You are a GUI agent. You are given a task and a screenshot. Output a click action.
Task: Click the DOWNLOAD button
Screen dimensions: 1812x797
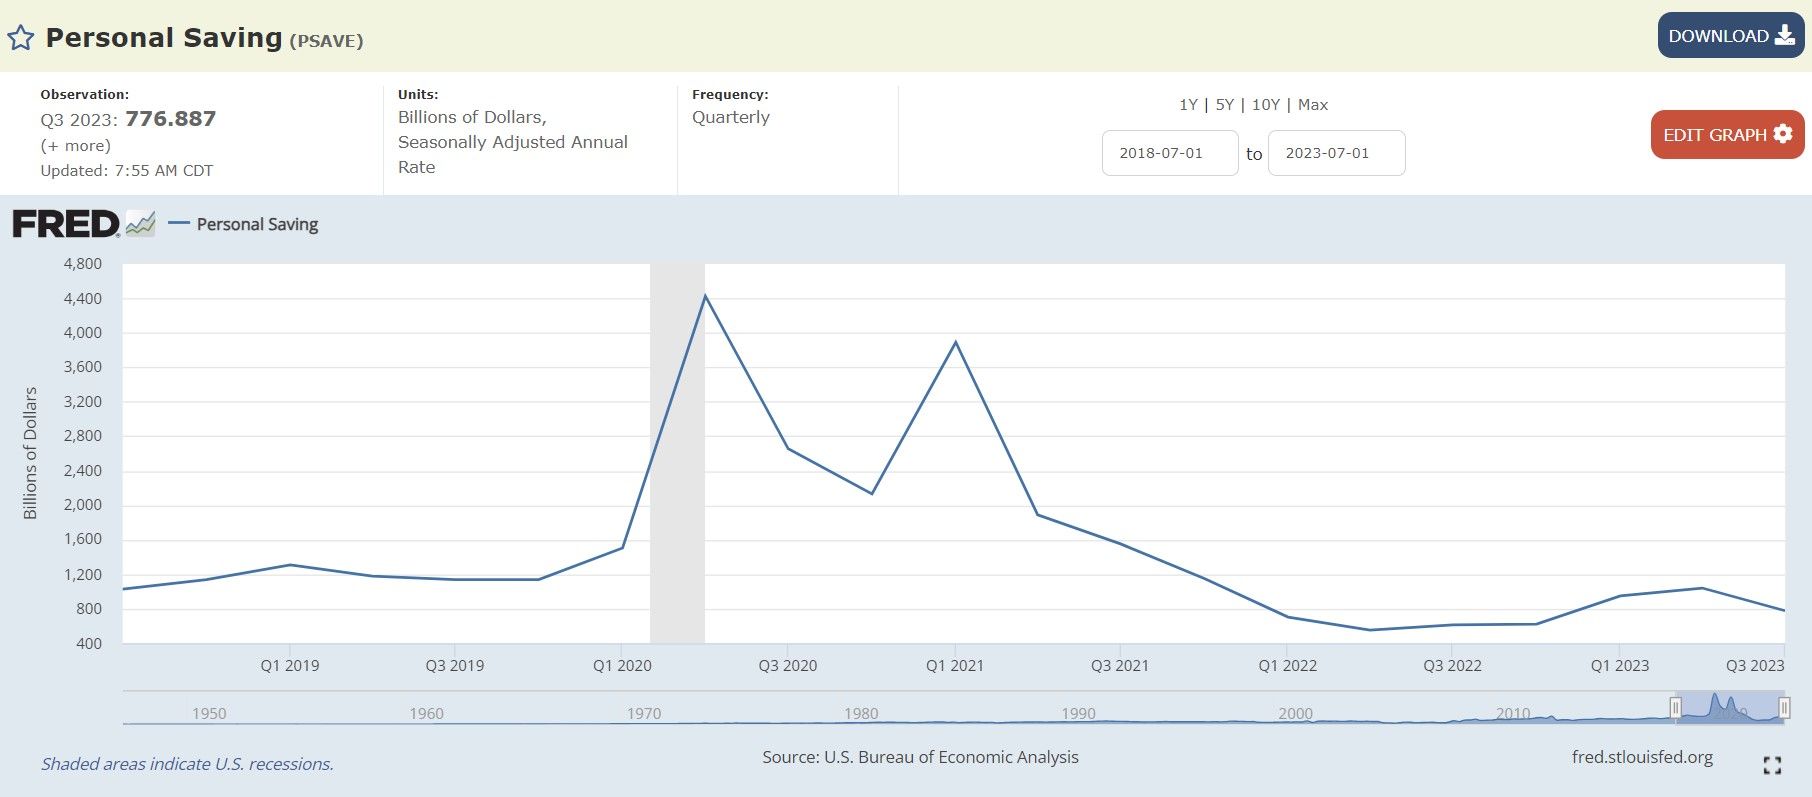point(1731,35)
